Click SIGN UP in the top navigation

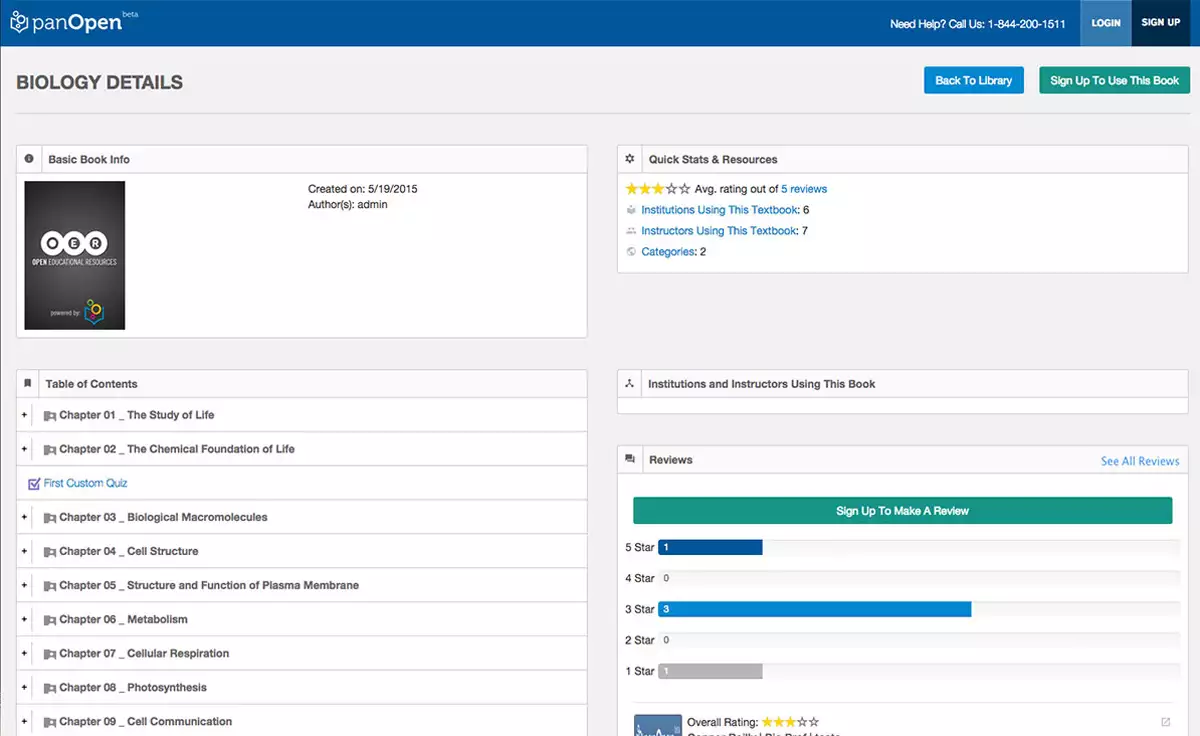point(1160,23)
